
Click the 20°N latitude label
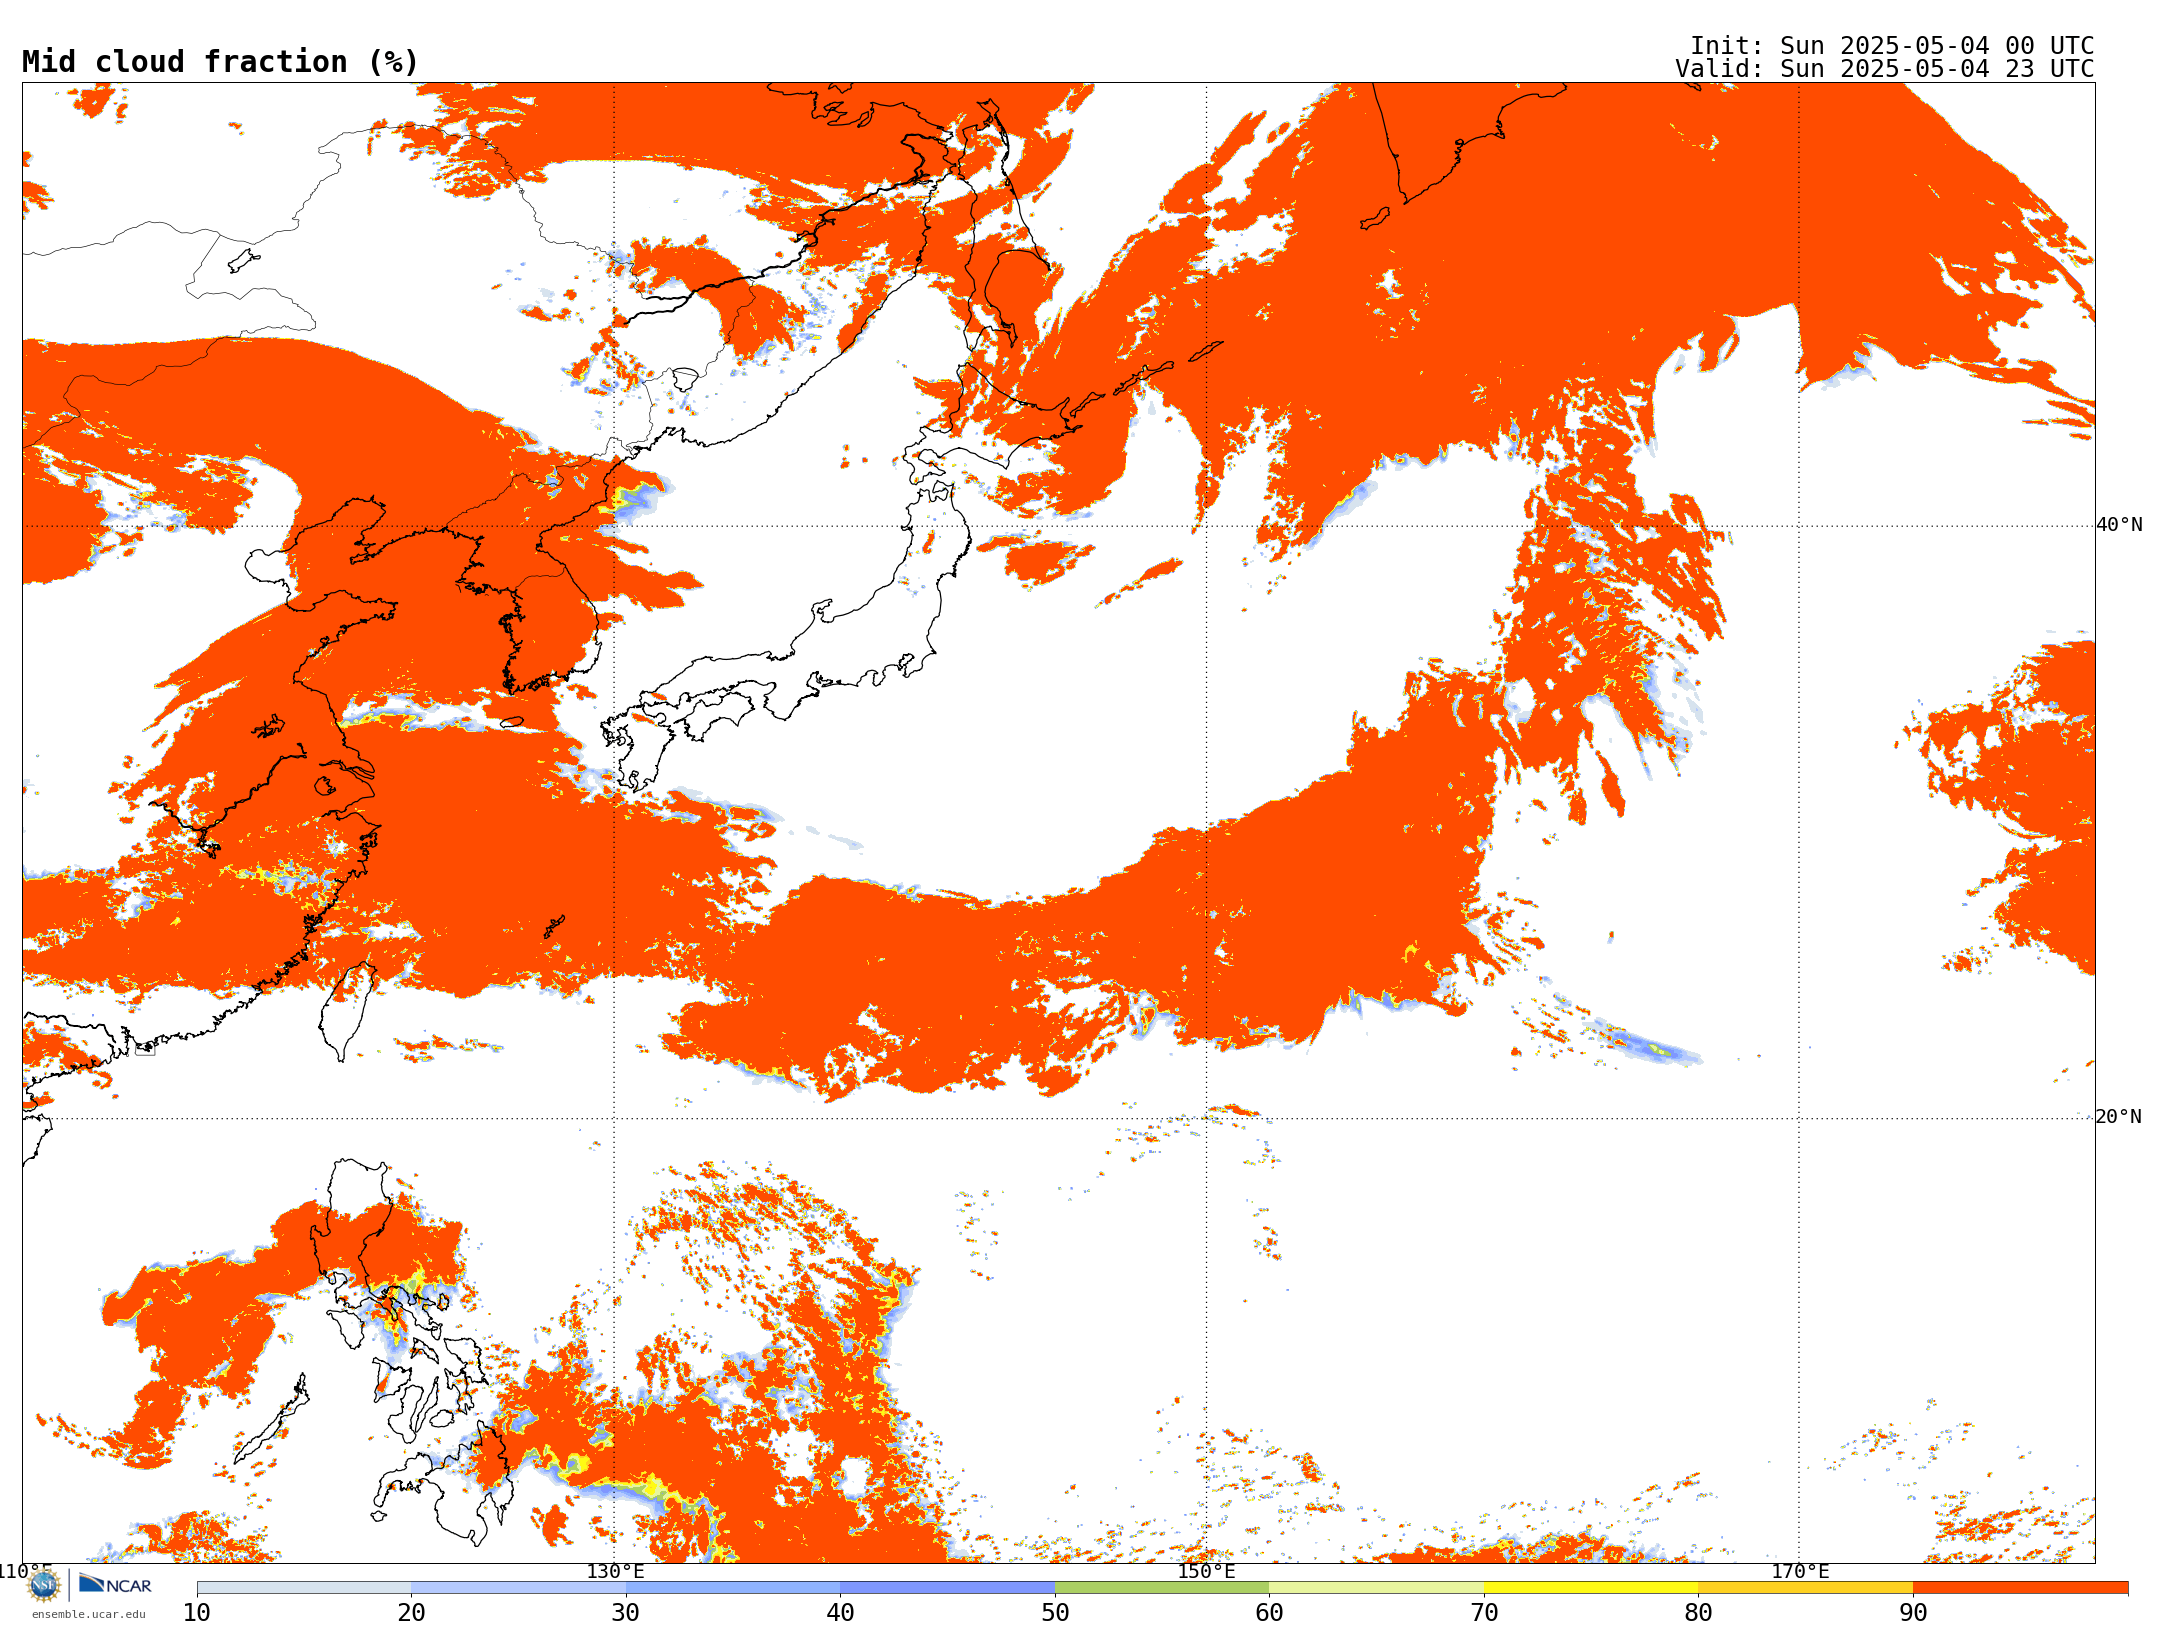click(x=2119, y=1117)
